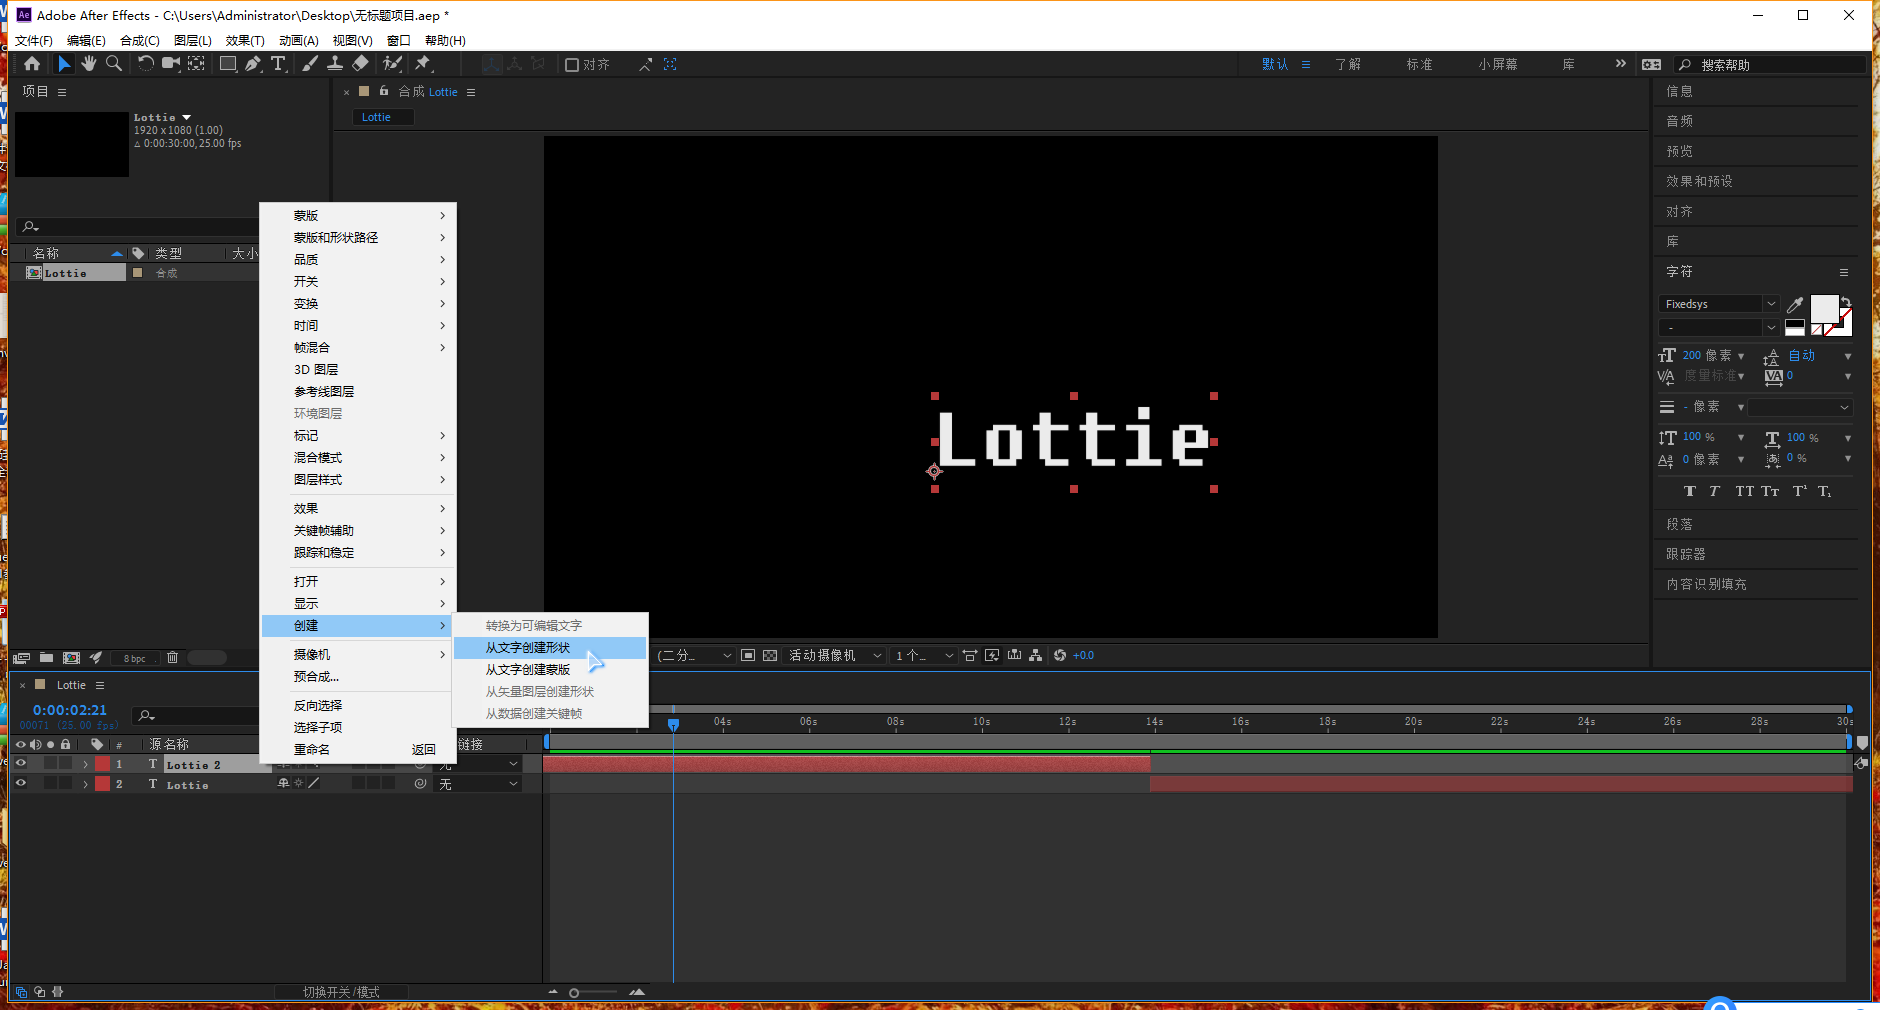The width and height of the screenshot is (1880, 1010).
Task: Select the Puppet Pin tool
Action: click(423, 64)
